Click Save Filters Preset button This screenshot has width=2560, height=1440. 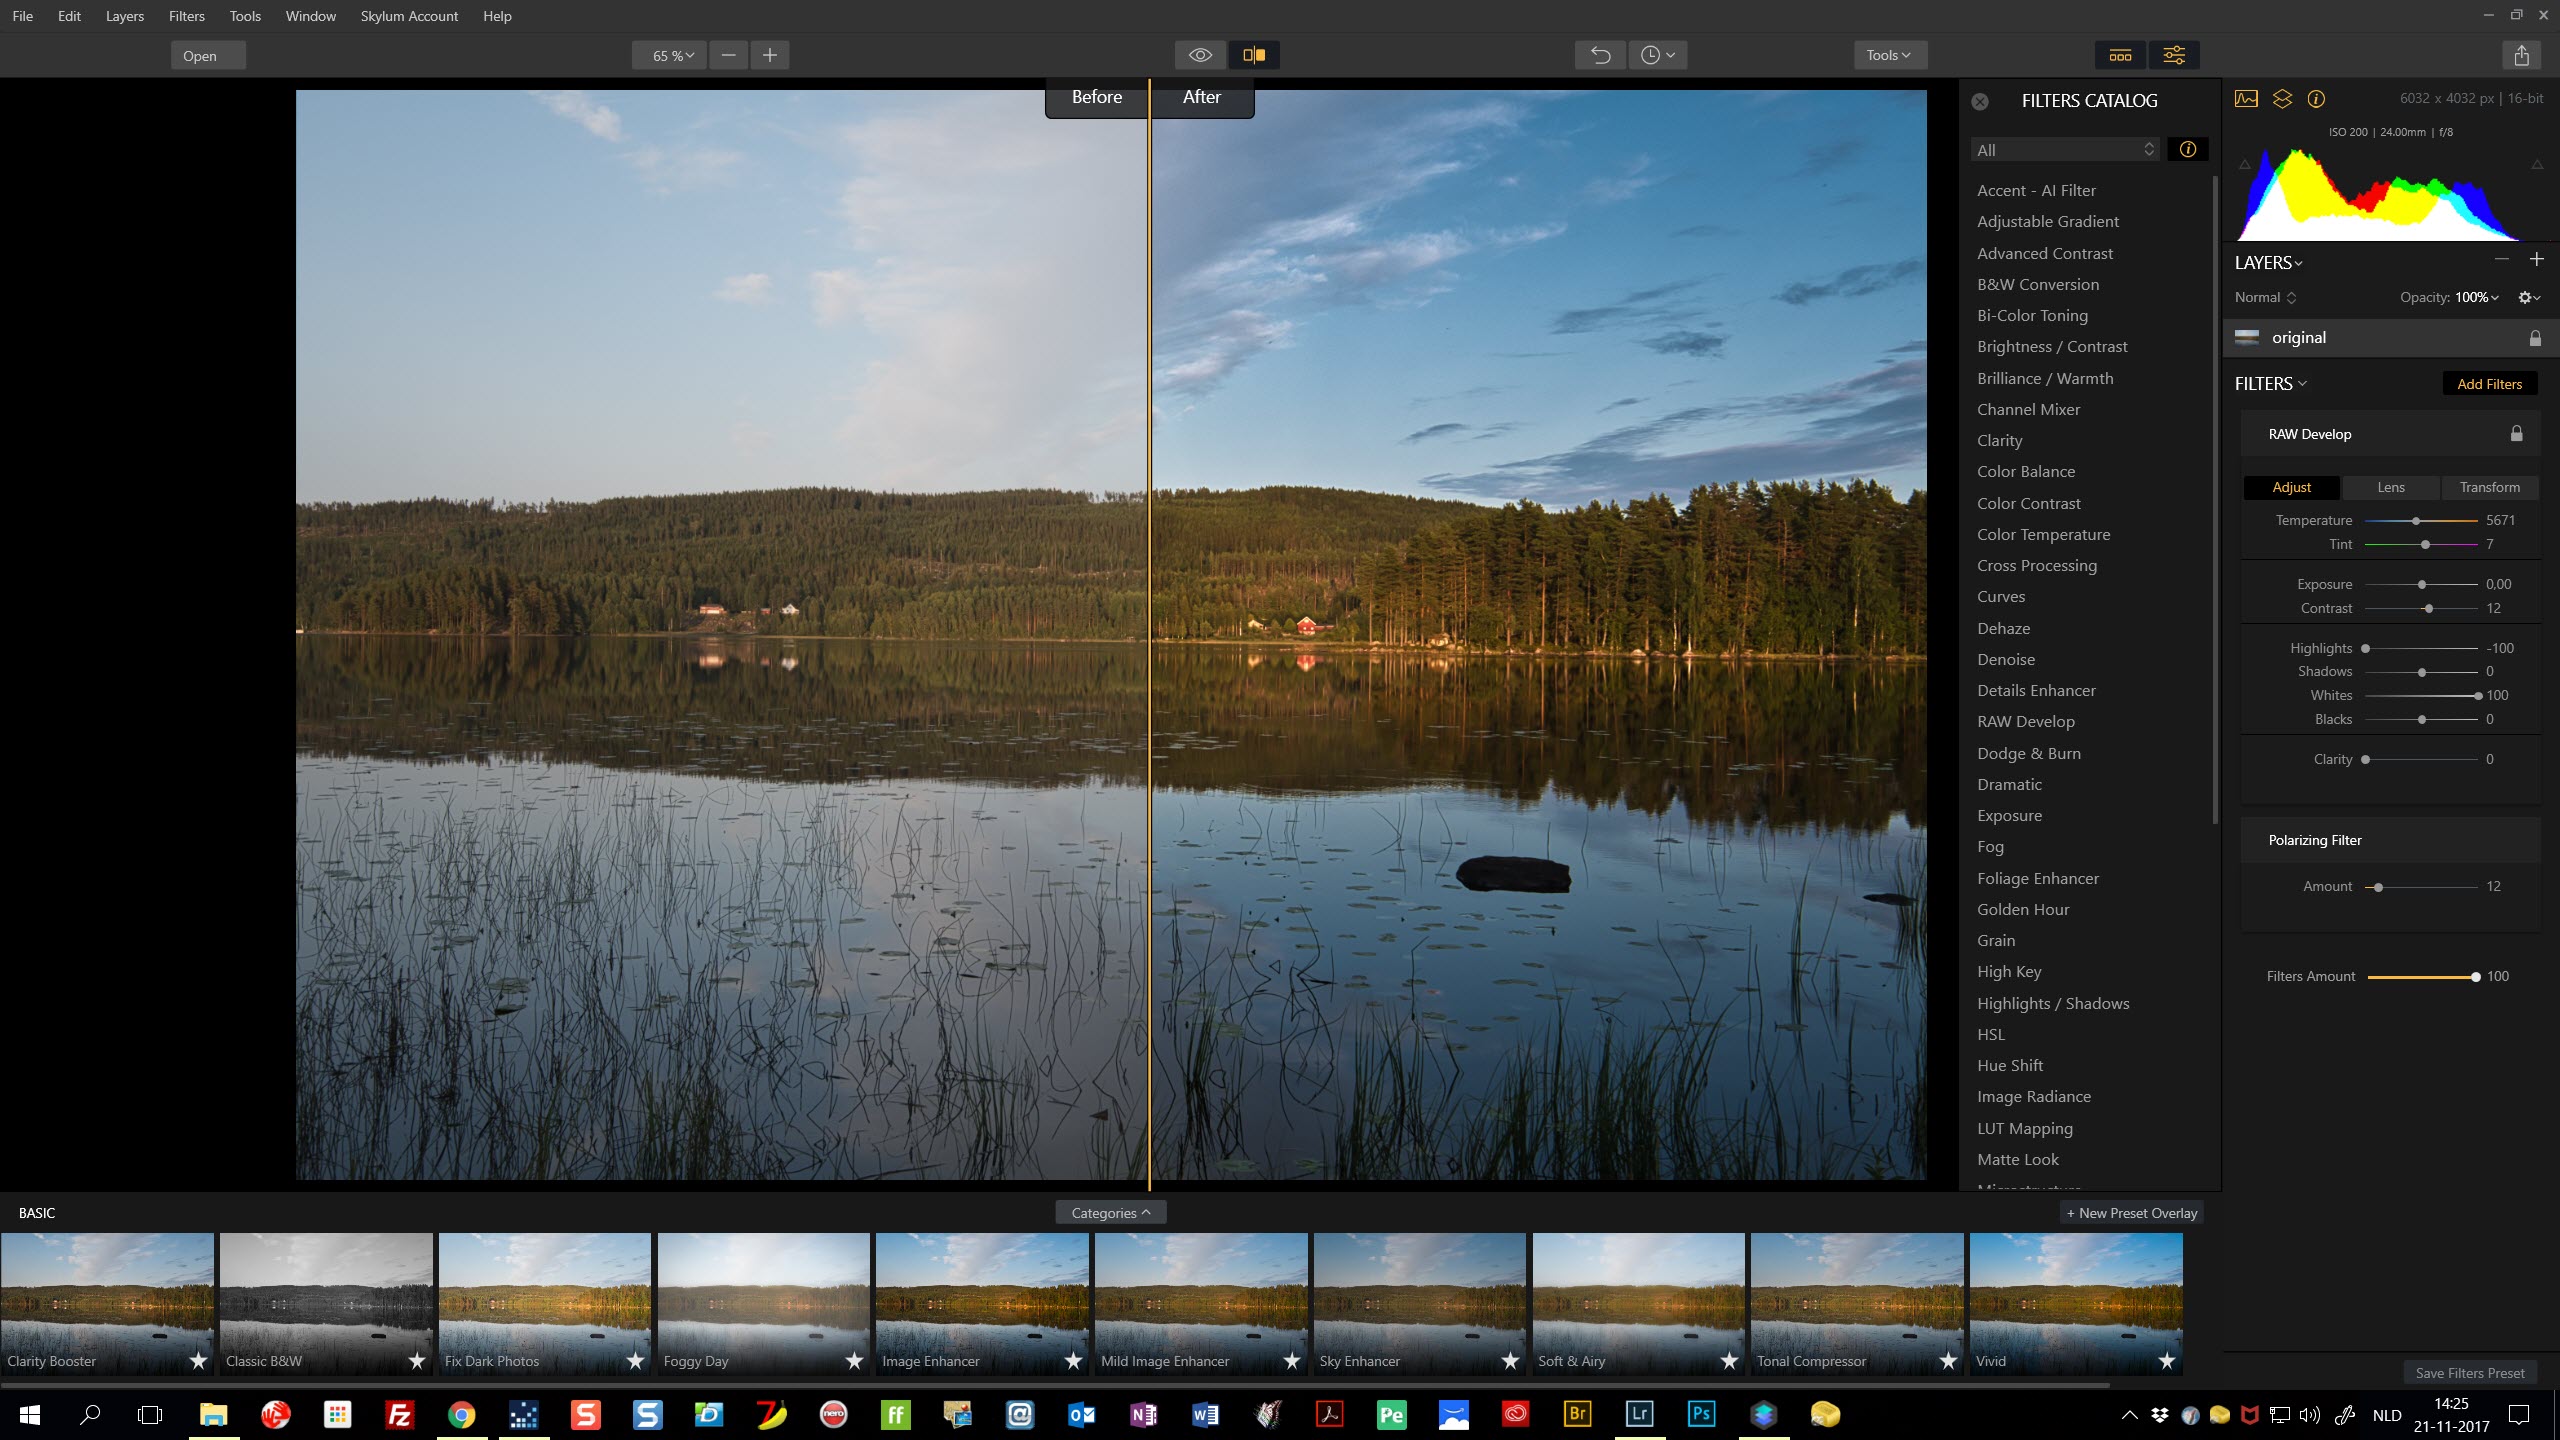tap(2469, 1373)
